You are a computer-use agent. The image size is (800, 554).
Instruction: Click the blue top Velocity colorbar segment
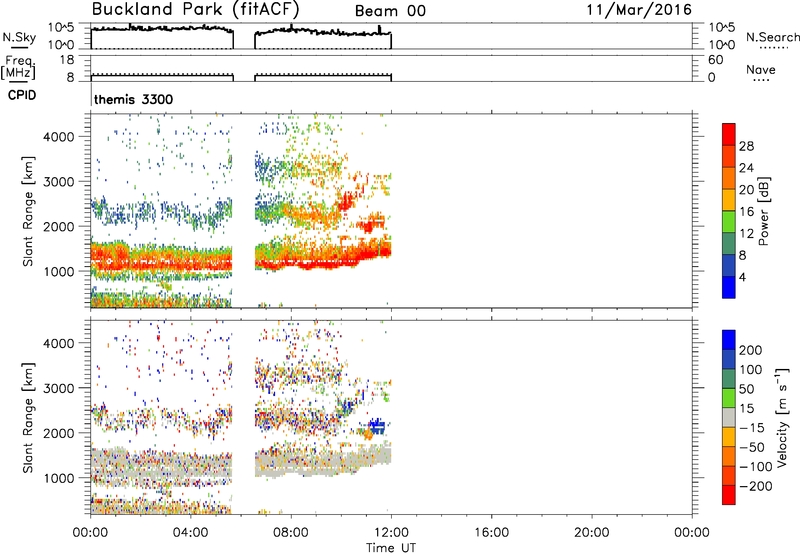[729, 340]
